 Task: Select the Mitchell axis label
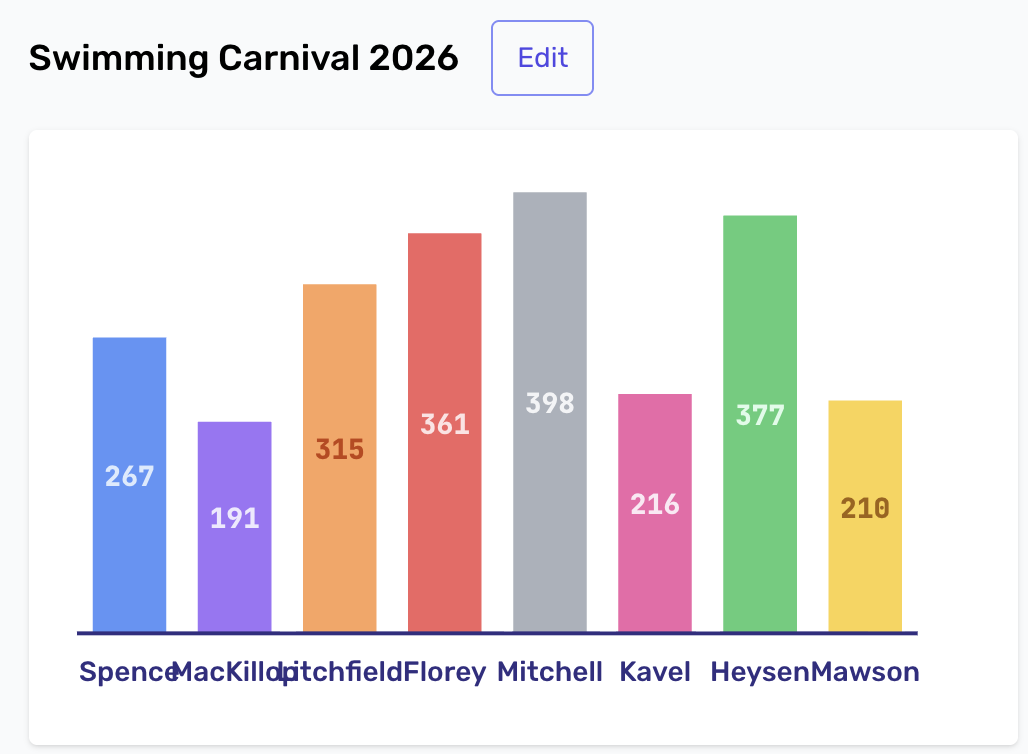click(x=550, y=672)
